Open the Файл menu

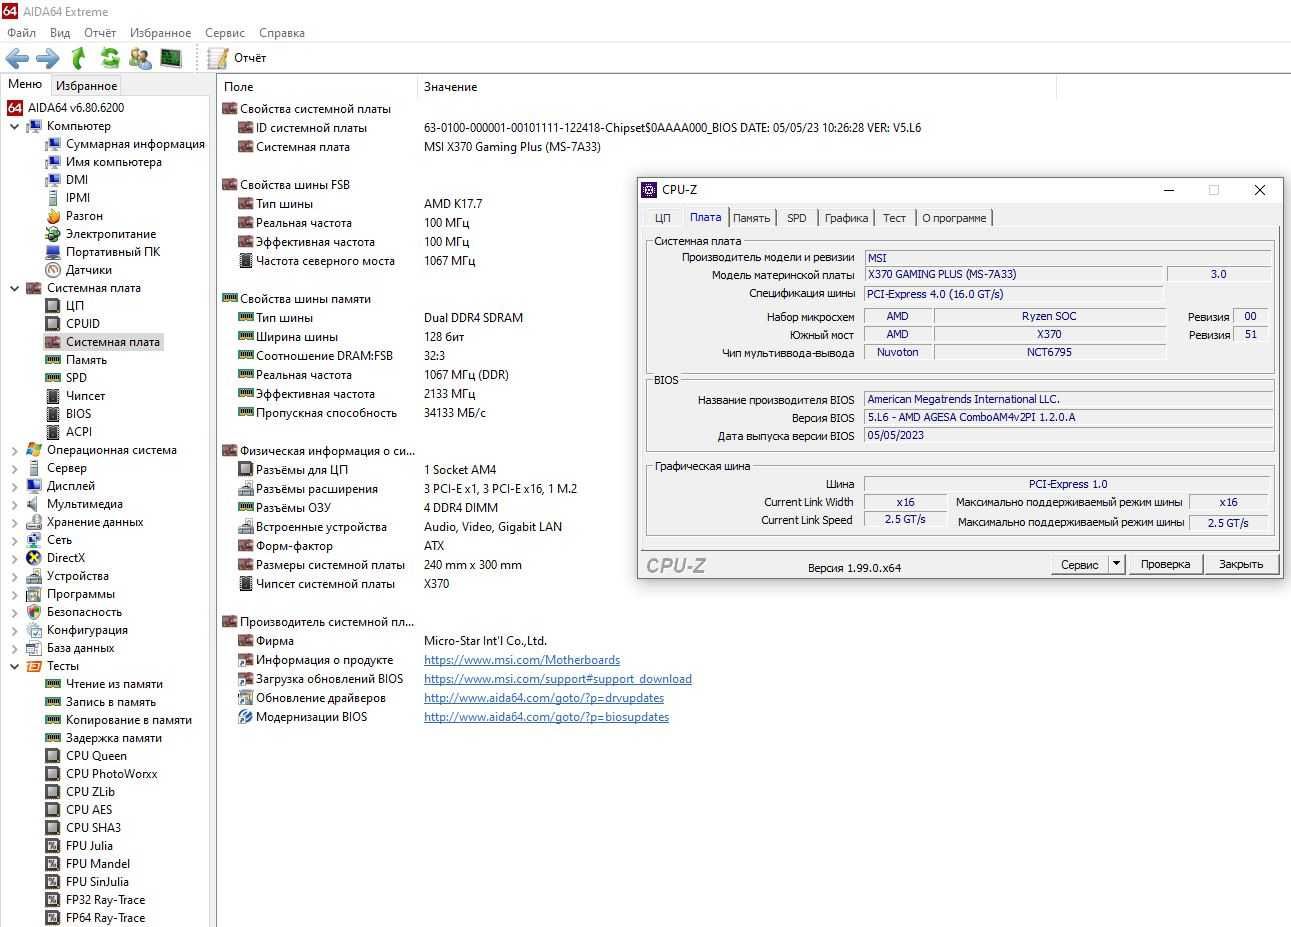(21, 33)
